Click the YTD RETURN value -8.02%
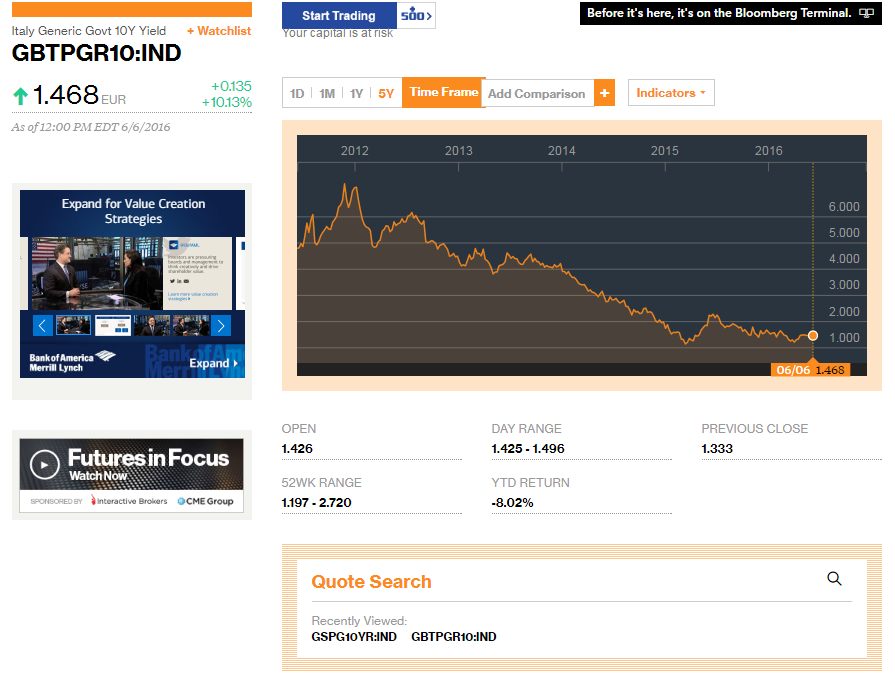 (512, 502)
